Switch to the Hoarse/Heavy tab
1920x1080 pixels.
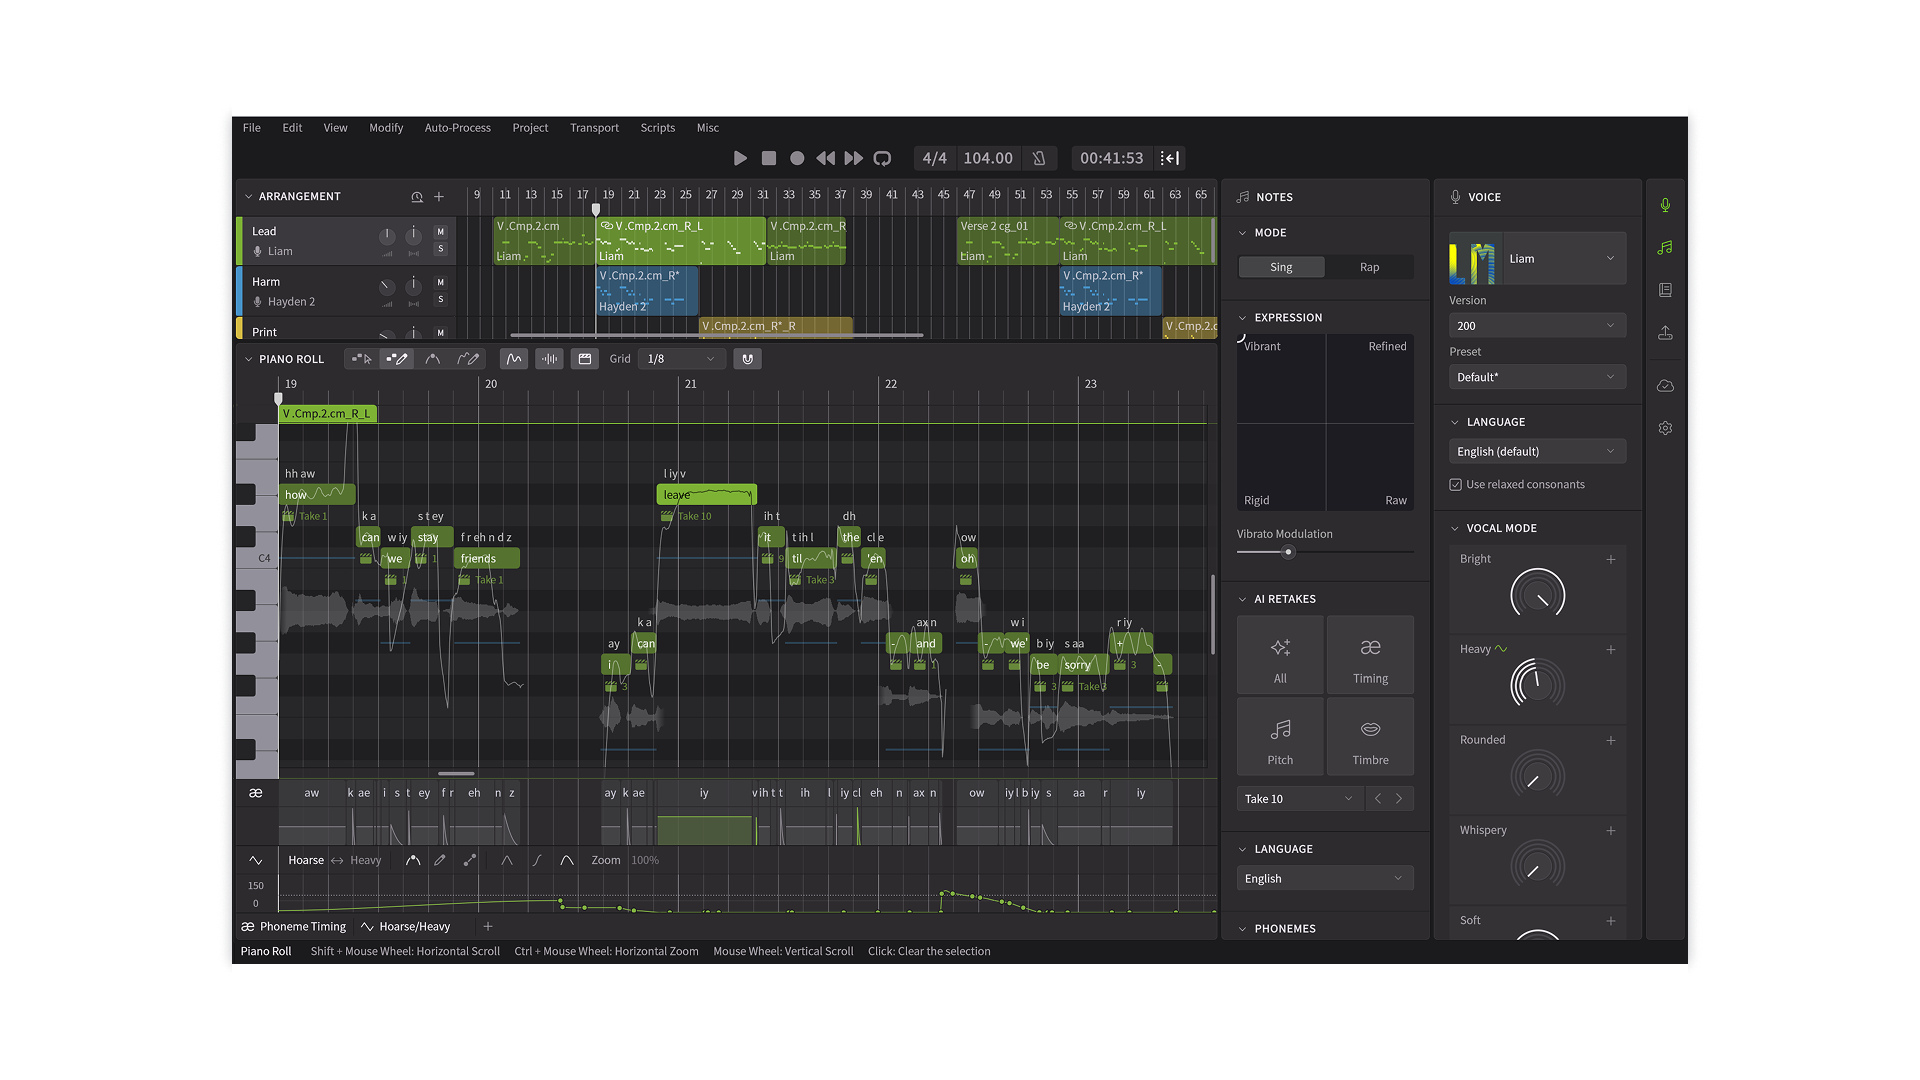pyautogui.click(x=406, y=927)
